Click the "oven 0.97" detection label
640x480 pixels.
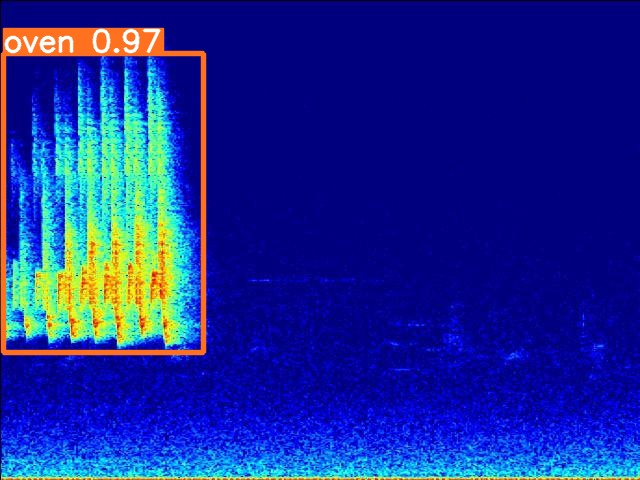[82, 41]
